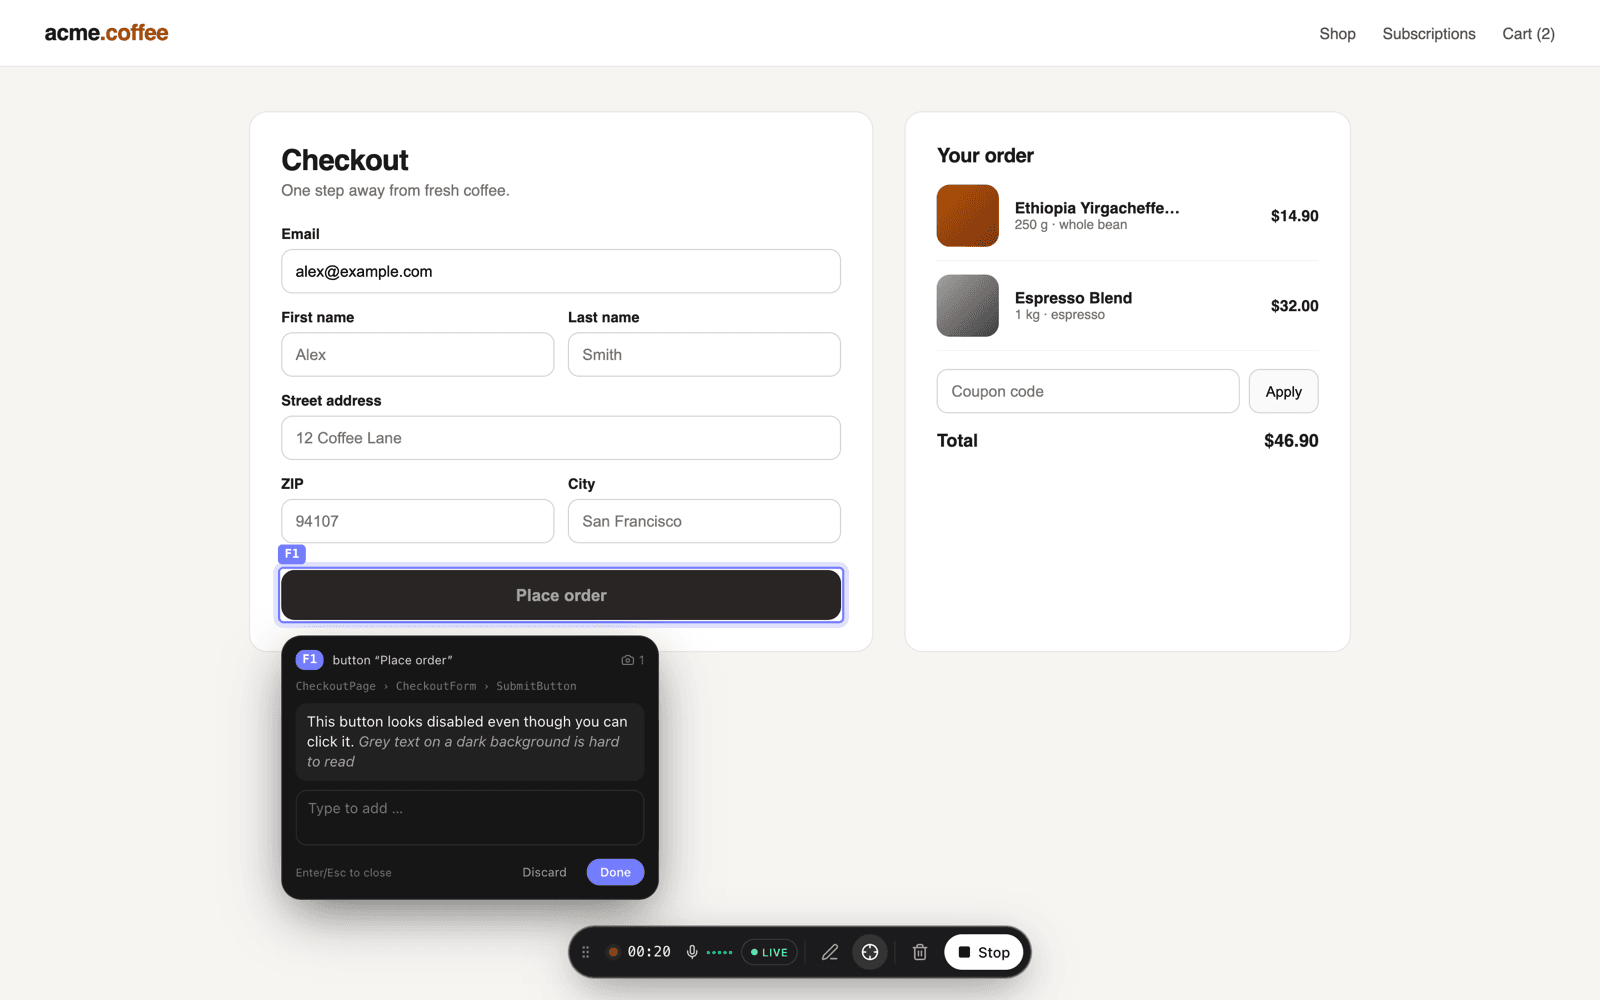Screen dimensions: 1600x1000
Task: Click the Ethiopia Yirgacheffe product thumbnail
Action: (x=967, y=215)
